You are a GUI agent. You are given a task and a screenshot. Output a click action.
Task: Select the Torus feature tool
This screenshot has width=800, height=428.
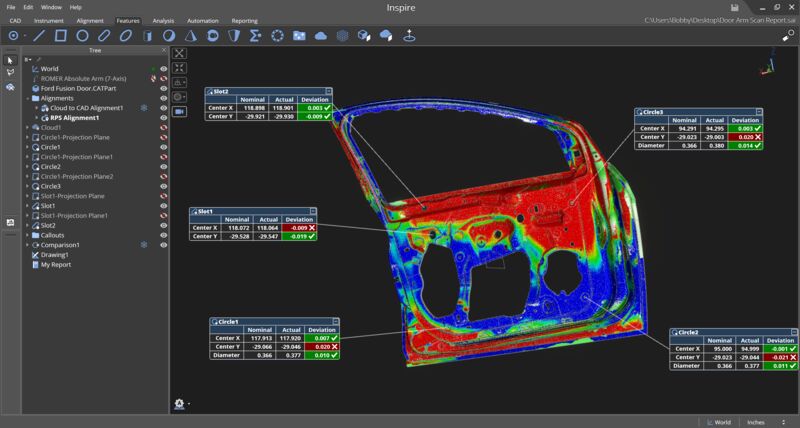click(212, 36)
